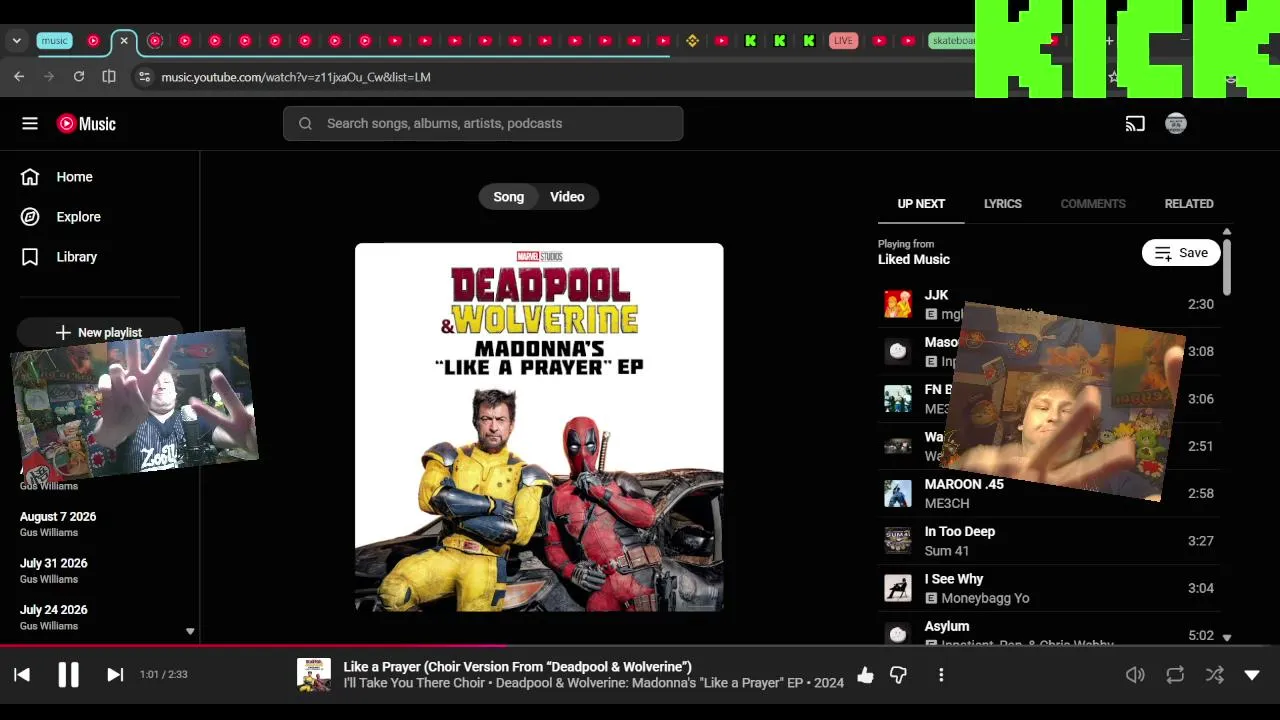Image resolution: width=1280 pixels, height=720 pixels.
Task: Click the "3:27" duration of In Too Deep
Action: point(1200,541)
